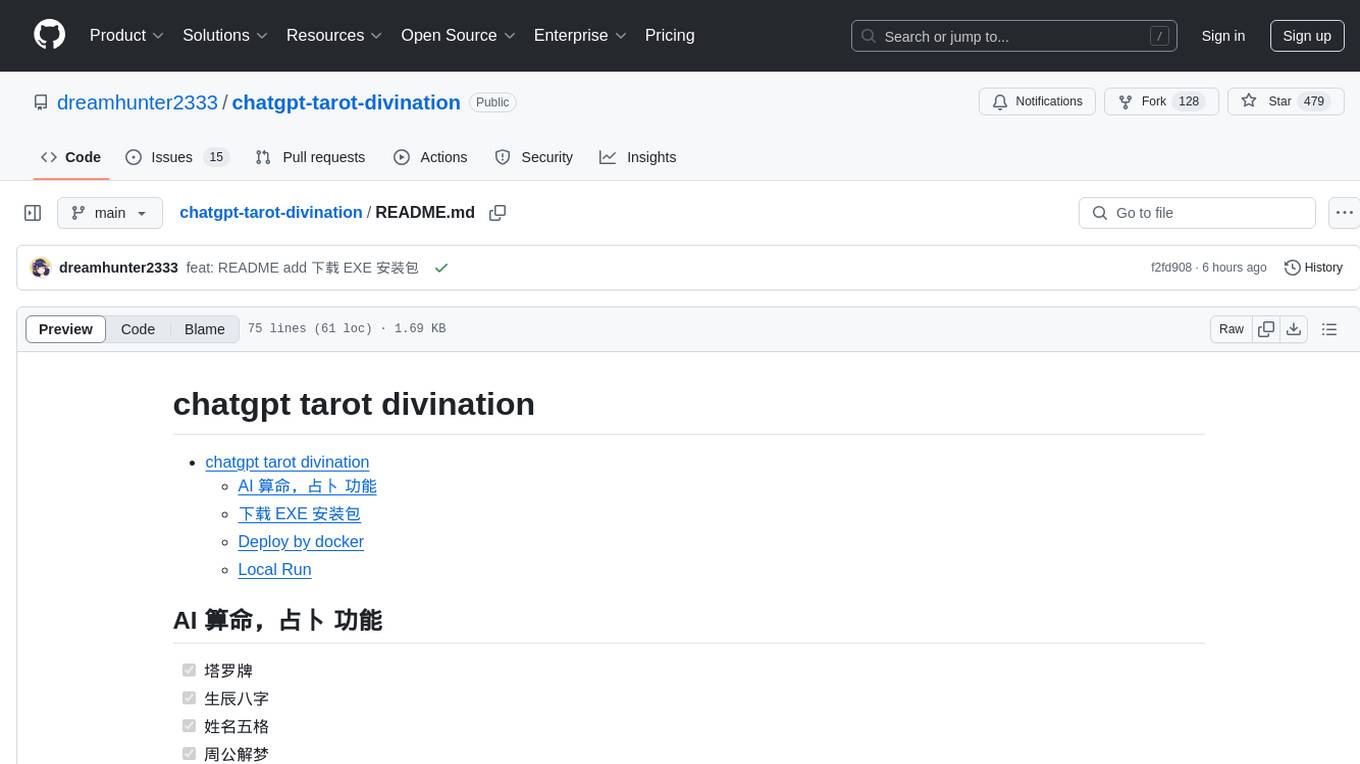The height and width of the screenshot is (764, 1360).
Task: View the commit status check mark
Action: (x=441, y=268)
